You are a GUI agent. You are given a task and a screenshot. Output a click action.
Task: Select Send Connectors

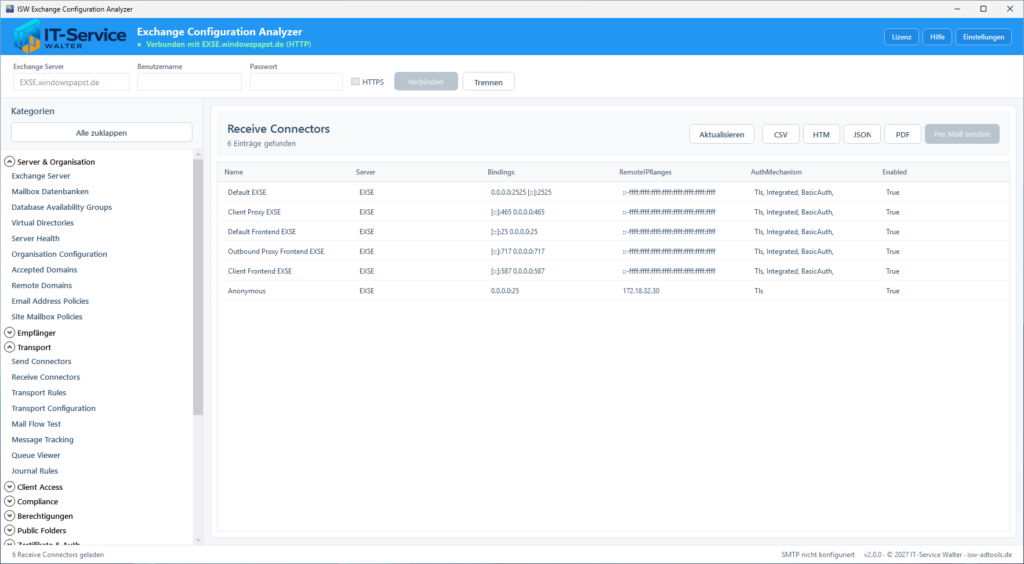tap(41, 361)
